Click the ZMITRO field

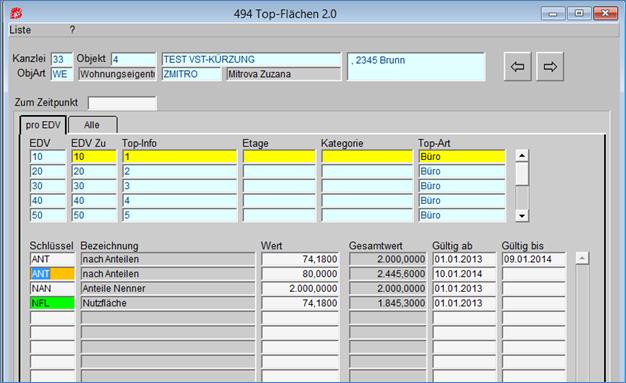[191, 74]
